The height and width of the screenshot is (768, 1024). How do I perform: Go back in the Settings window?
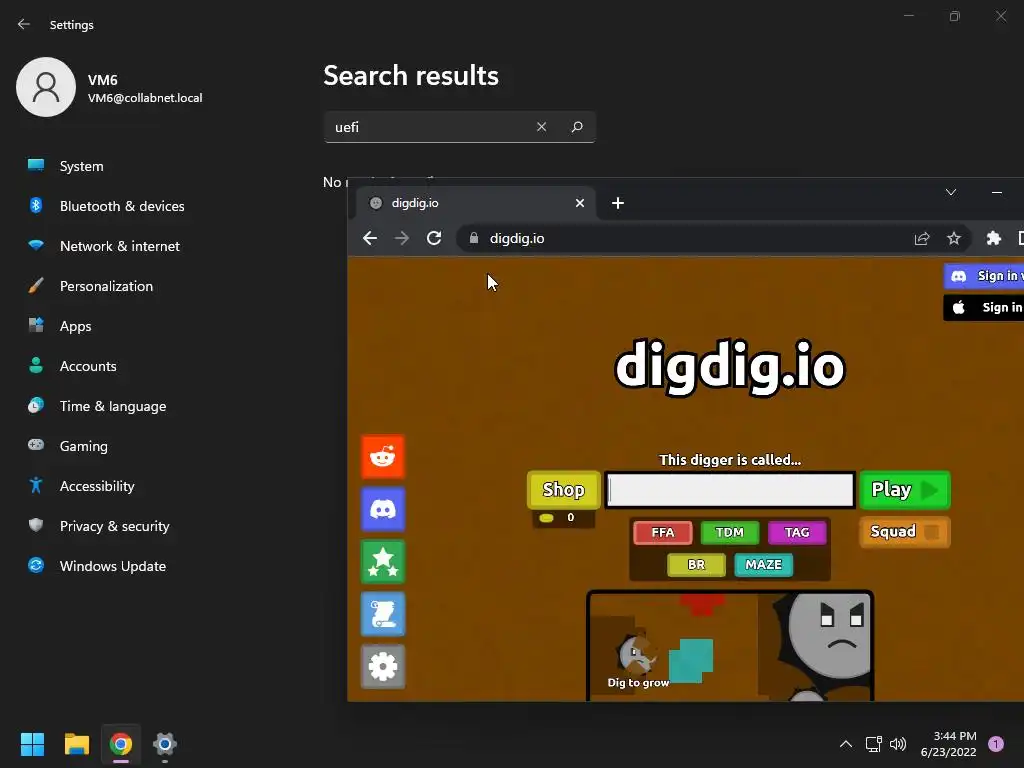point(24,24)
